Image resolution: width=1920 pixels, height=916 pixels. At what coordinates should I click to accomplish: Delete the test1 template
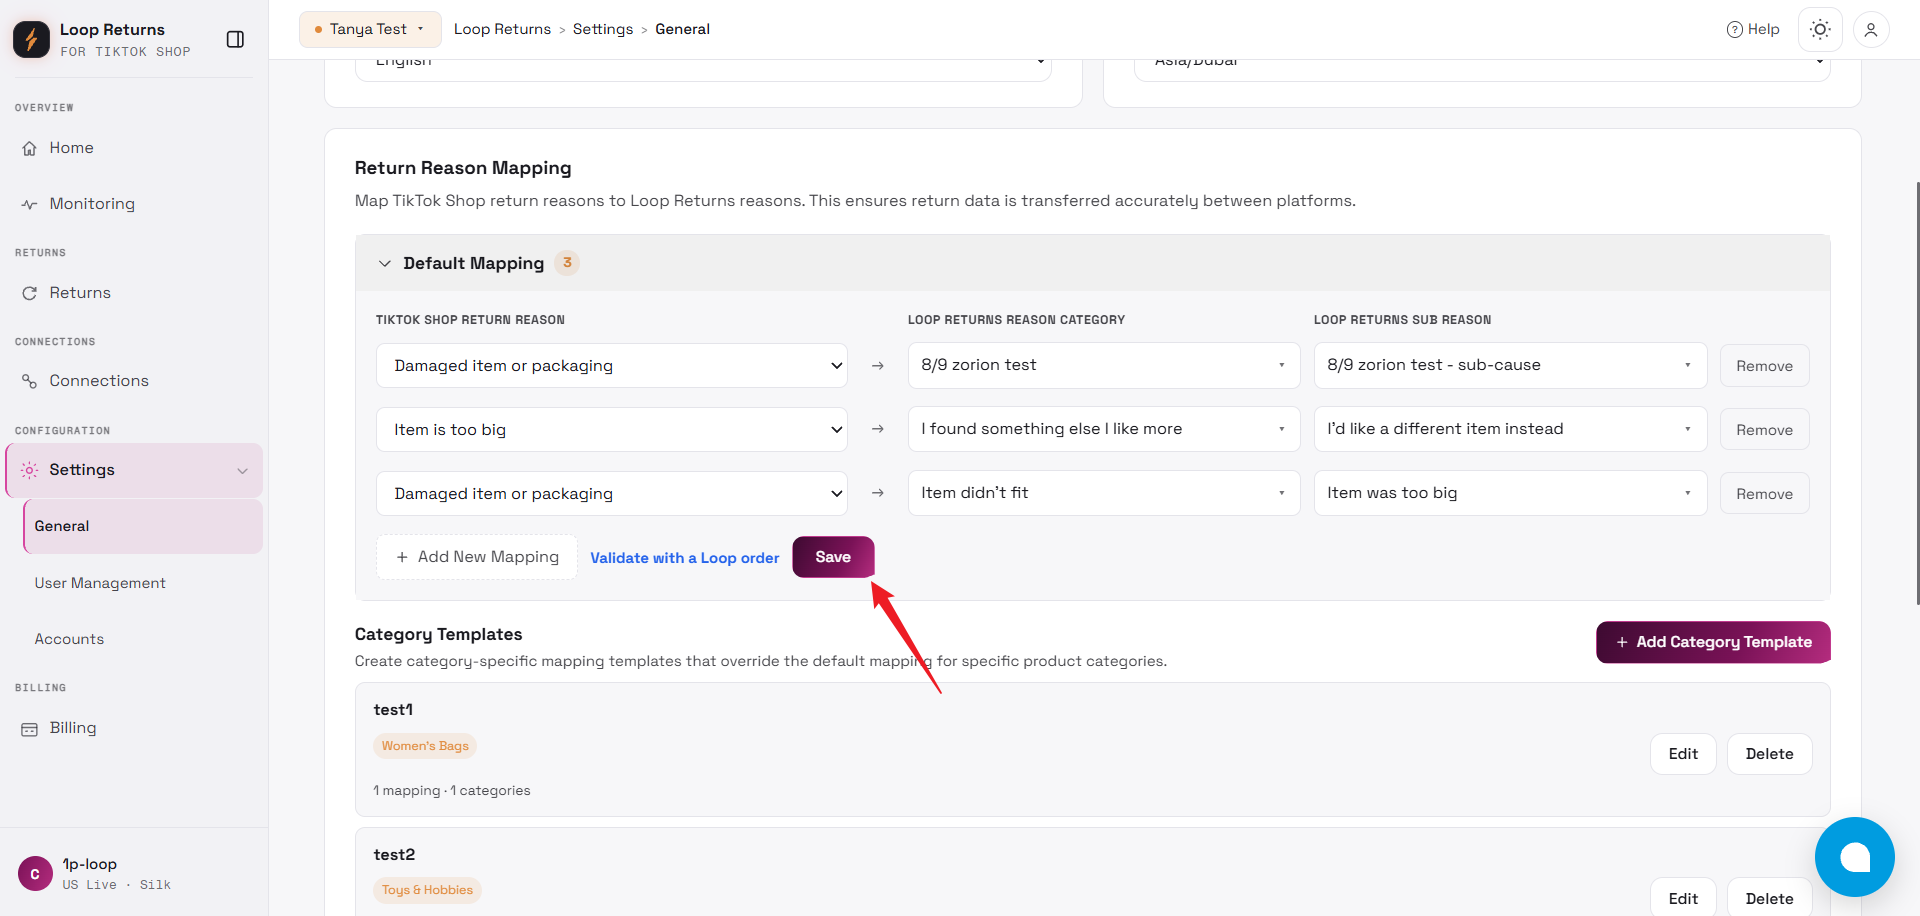[x=1769, y=754]
